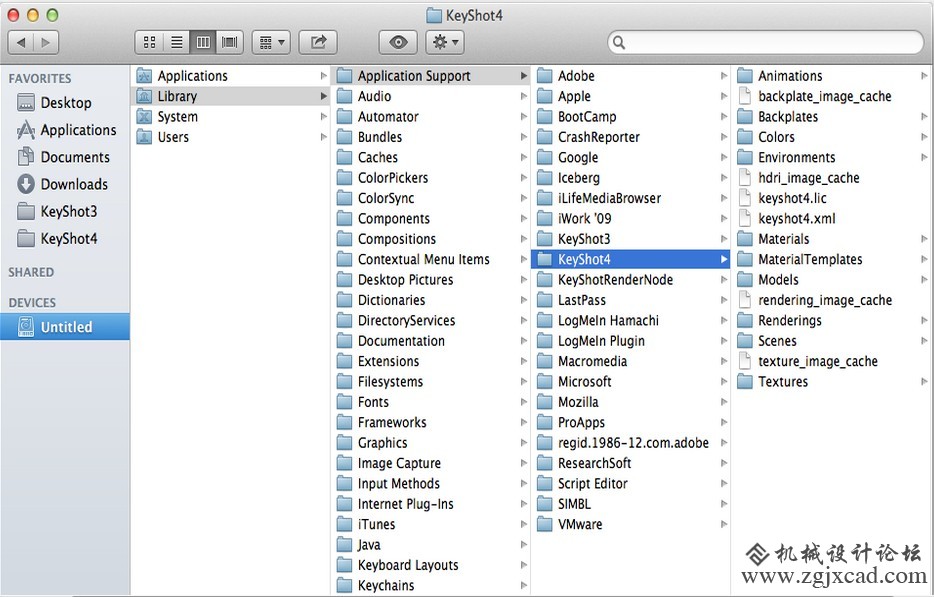Expand the KeyShot4 folder arrow in the third column
The image size is (934, 597).
coord(724,259)
